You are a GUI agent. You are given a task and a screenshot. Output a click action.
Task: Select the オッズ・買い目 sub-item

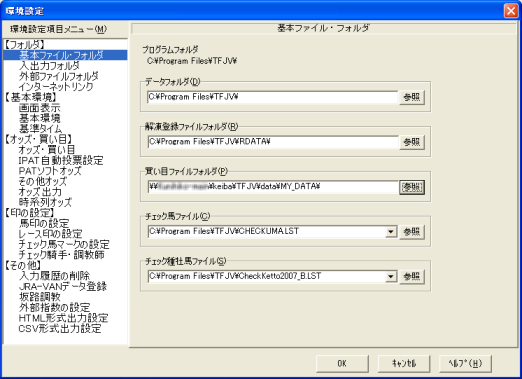[x=47, y=150]
